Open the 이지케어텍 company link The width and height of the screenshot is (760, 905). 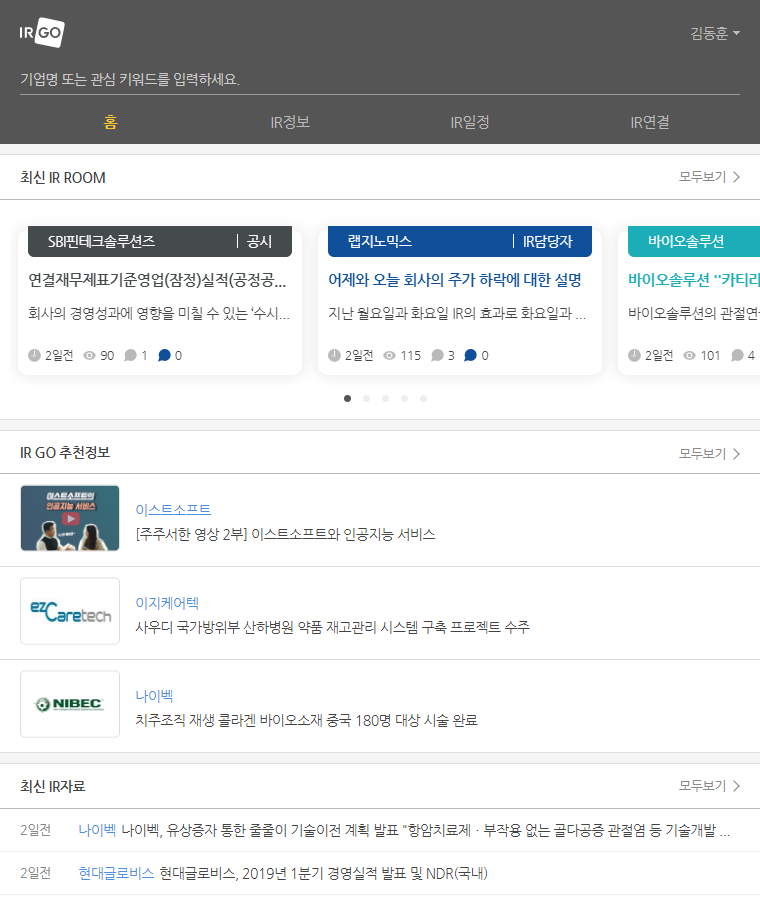(167, 603)
